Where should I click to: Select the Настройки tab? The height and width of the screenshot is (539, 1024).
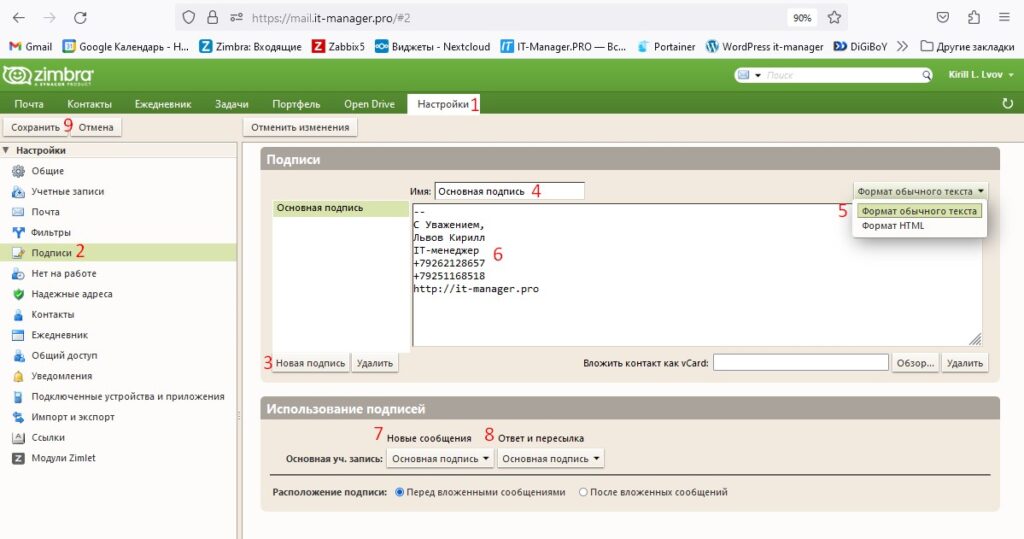(x=443, y=104)
